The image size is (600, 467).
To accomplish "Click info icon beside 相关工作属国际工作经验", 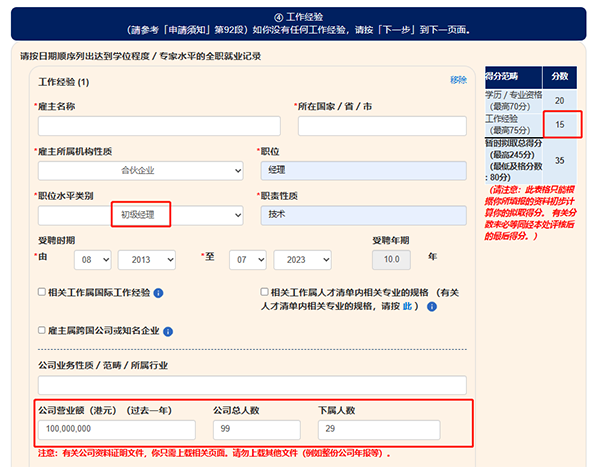I will click(159, 294).
